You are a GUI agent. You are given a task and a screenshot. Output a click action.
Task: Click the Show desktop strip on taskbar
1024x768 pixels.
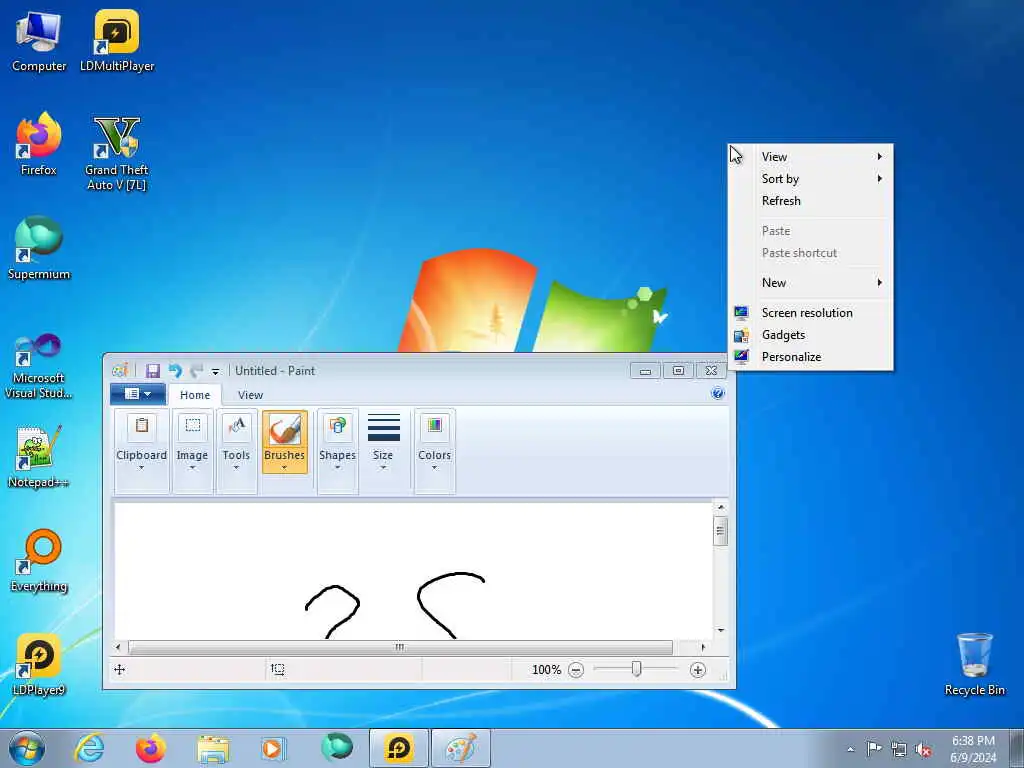[x=1017, y=748]
